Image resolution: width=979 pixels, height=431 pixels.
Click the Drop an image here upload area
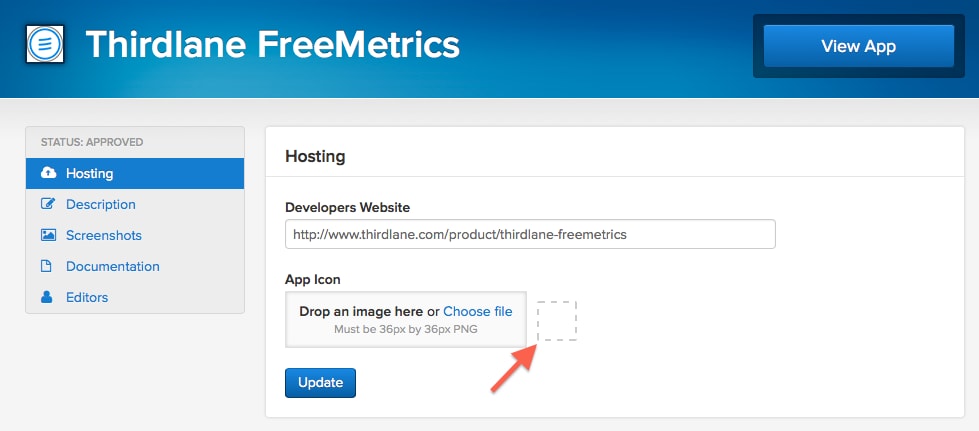[x=406, y=319]
